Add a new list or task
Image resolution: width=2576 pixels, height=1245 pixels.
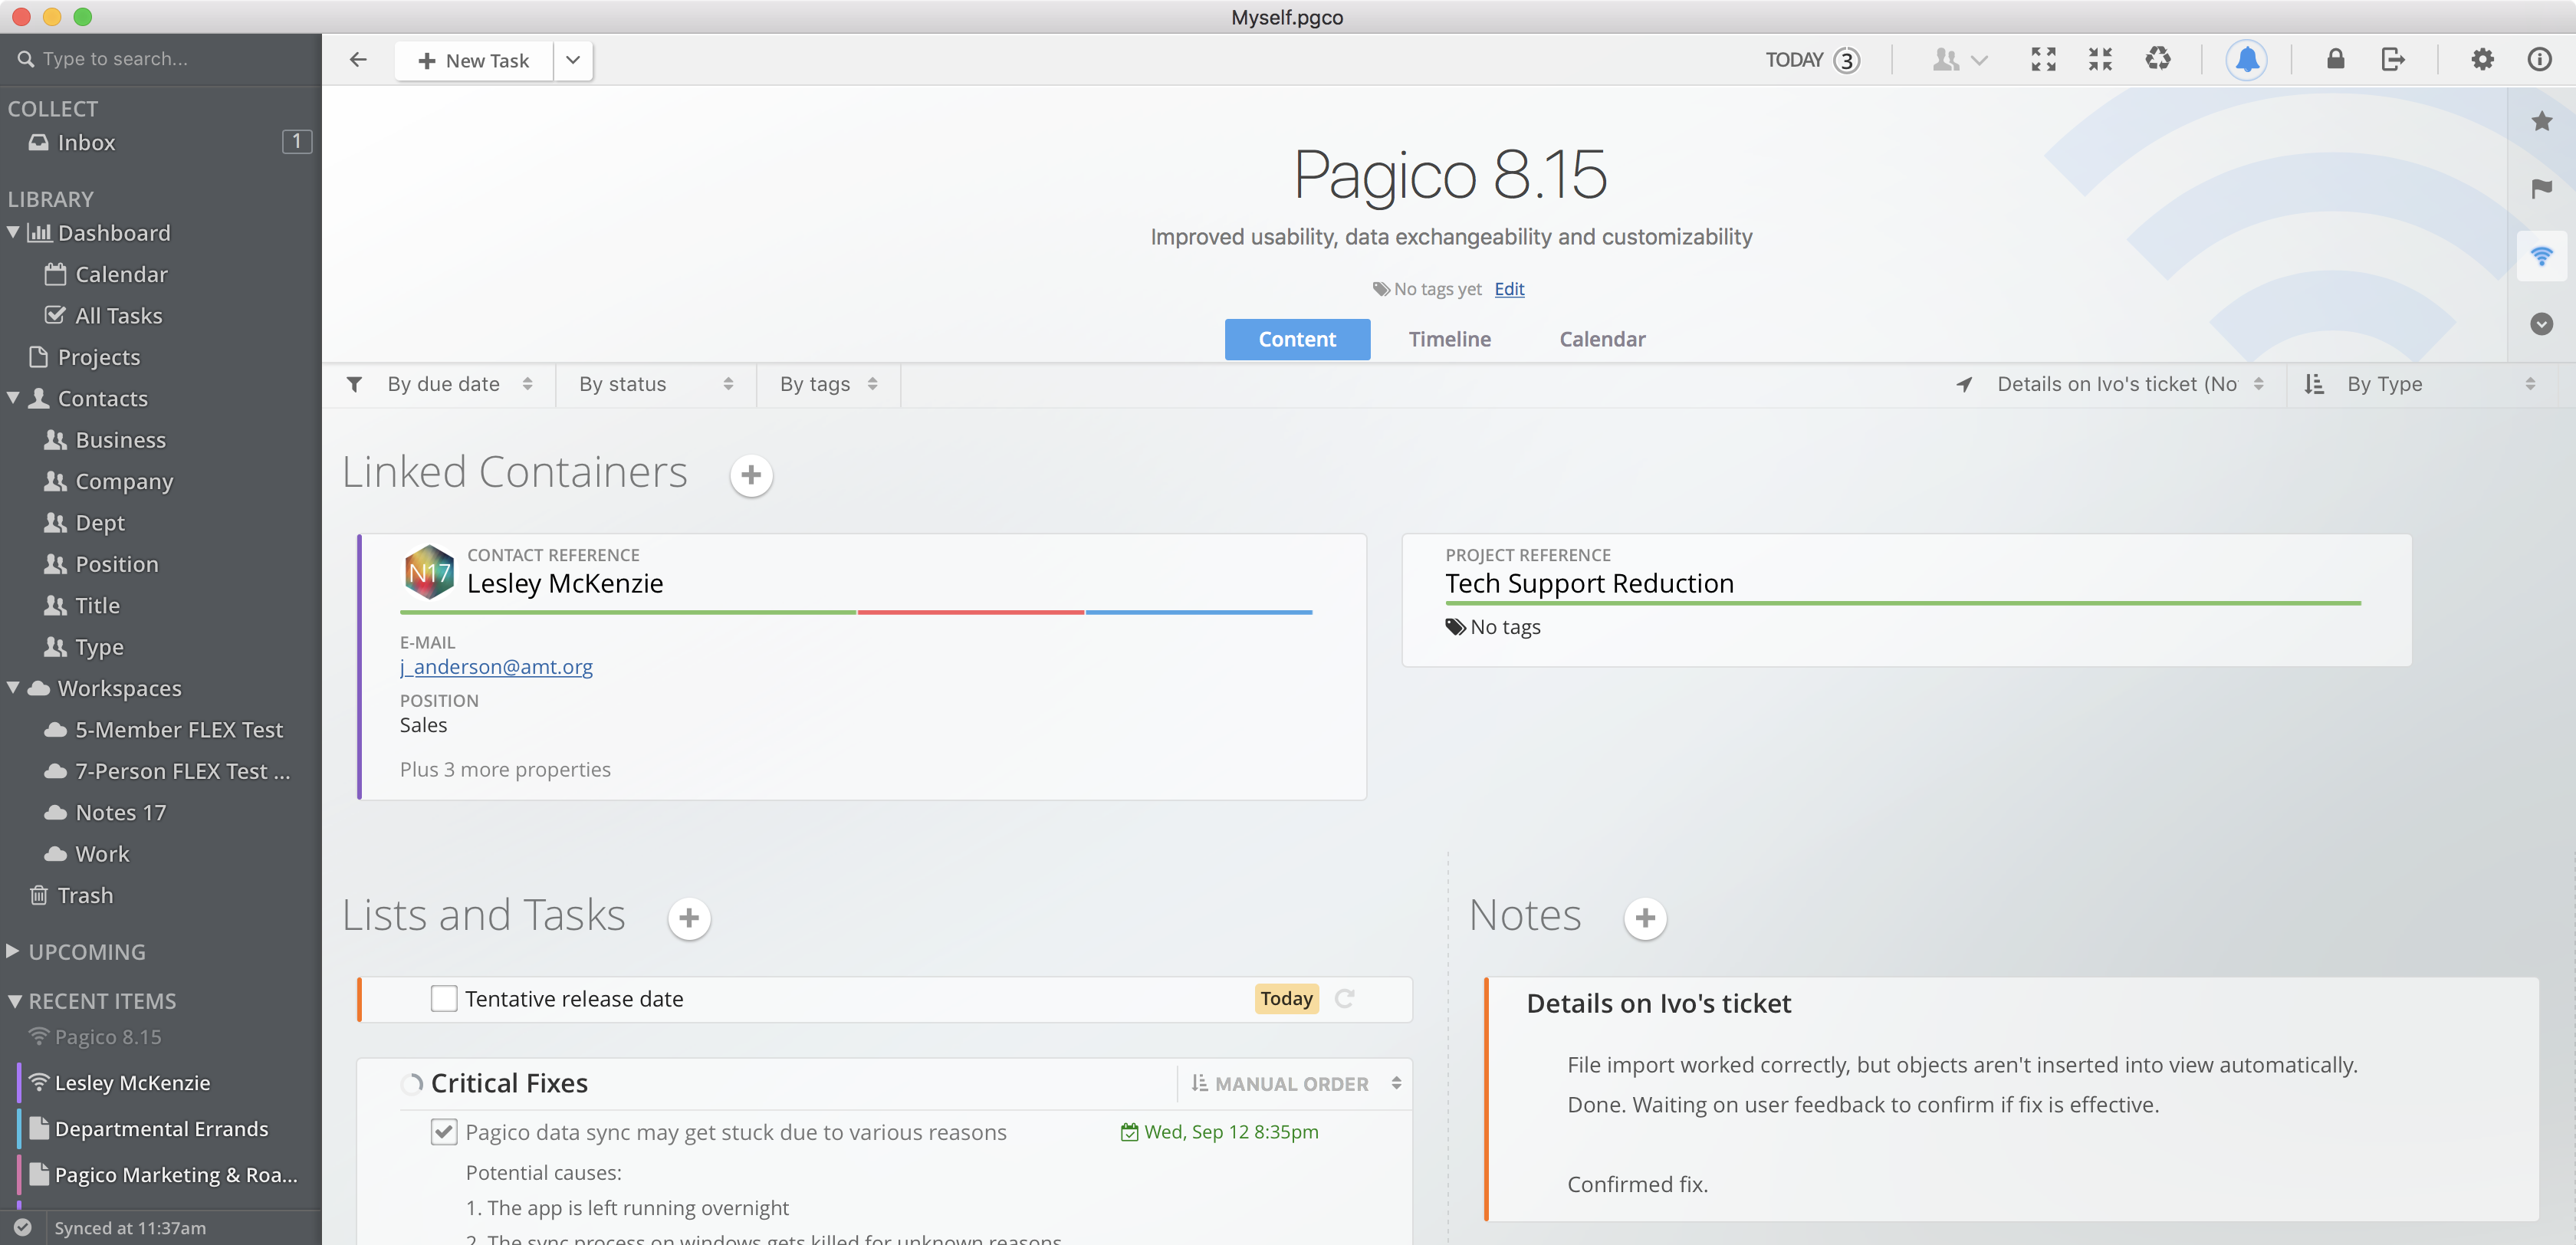pyautogui.click(x=689, y=918)
